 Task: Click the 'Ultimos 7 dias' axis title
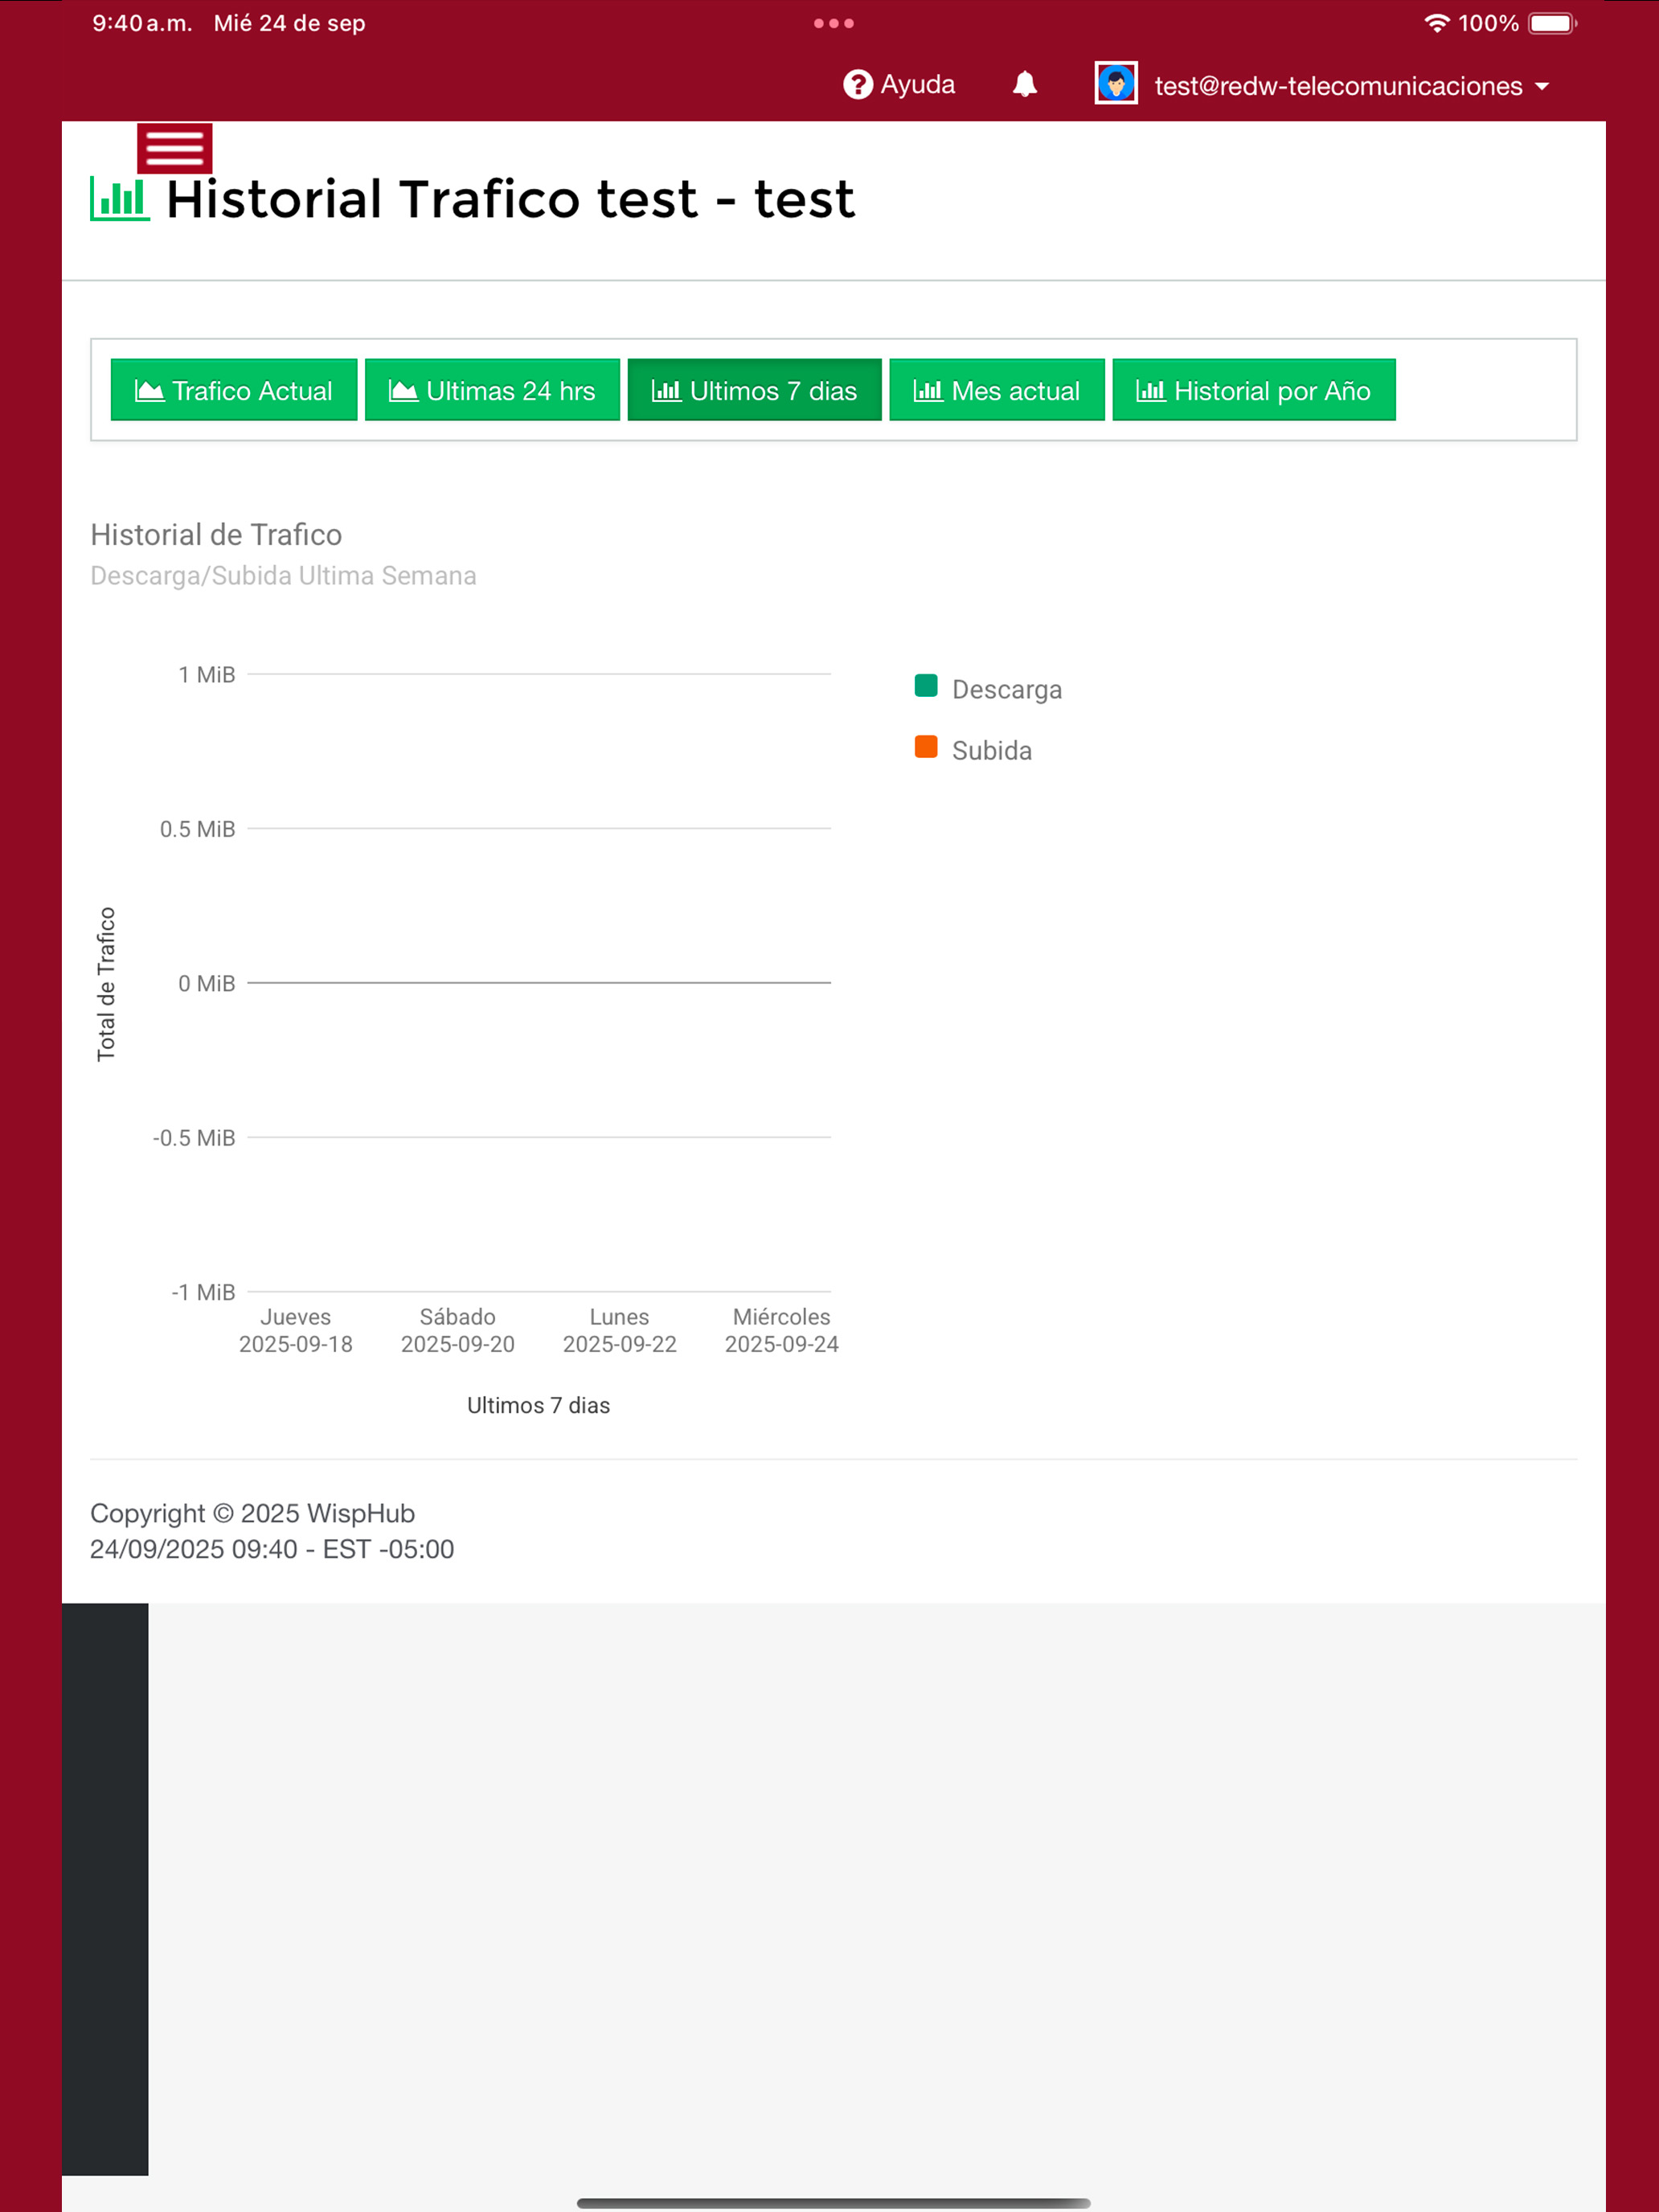538,1405
